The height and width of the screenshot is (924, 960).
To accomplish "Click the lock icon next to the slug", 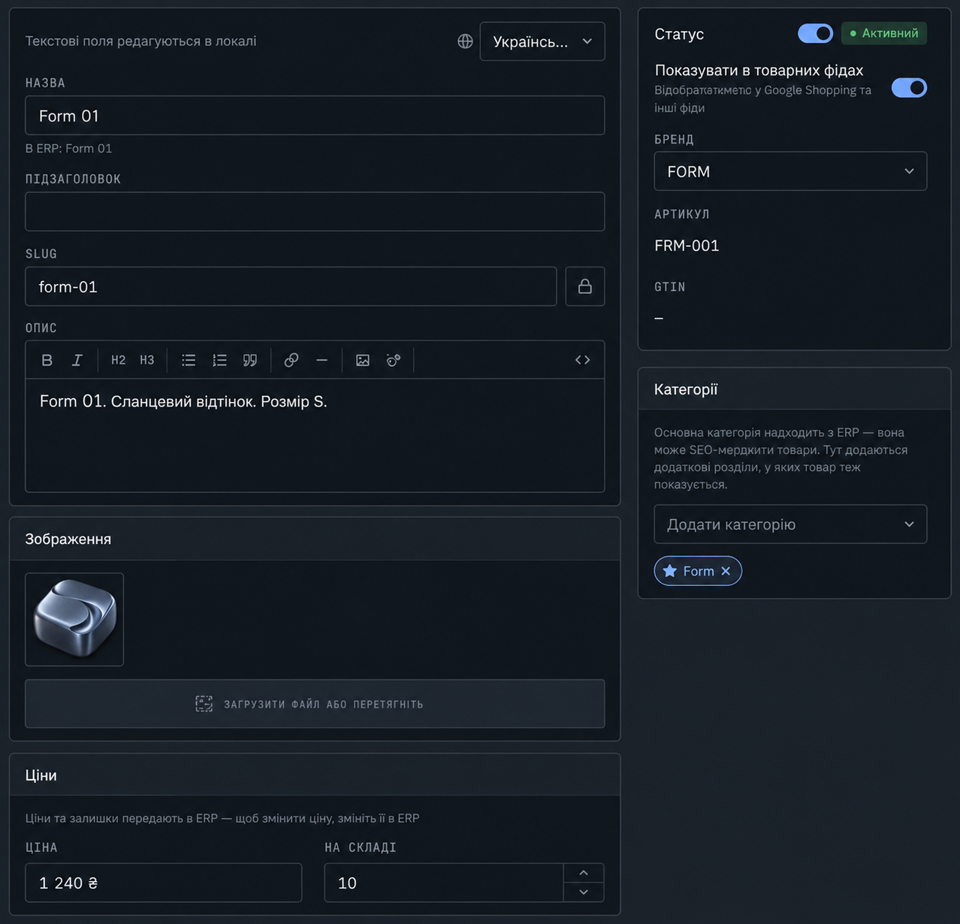I will [x=585, y=286].
